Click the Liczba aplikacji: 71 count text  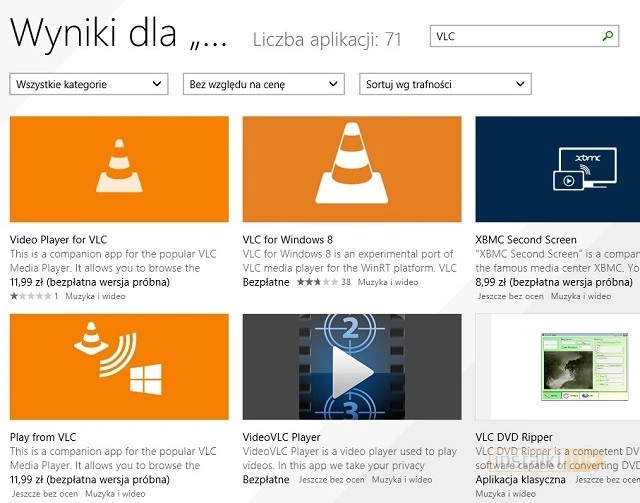pyautogui.click(x=327, y=40)
